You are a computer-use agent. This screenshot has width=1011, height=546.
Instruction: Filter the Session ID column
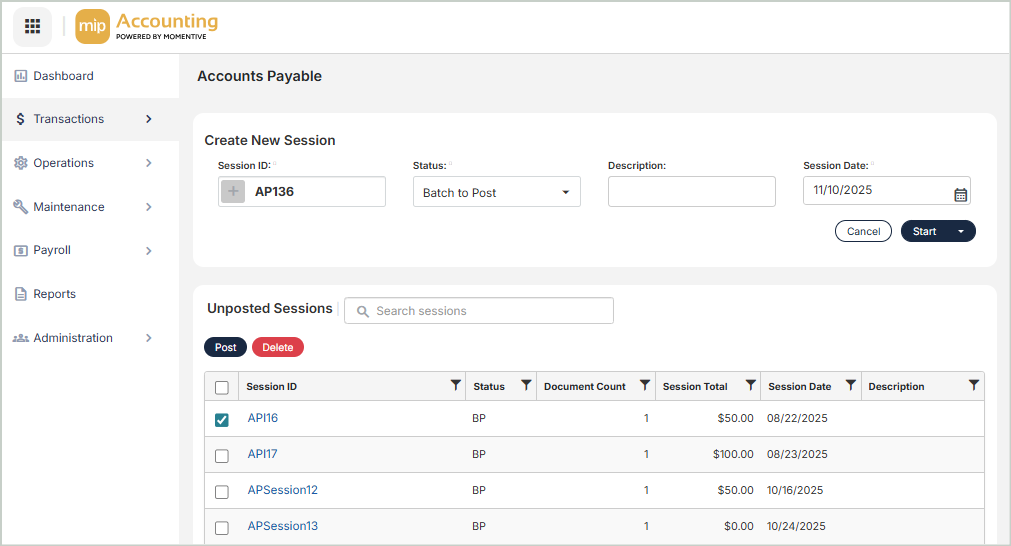point(456,386)
